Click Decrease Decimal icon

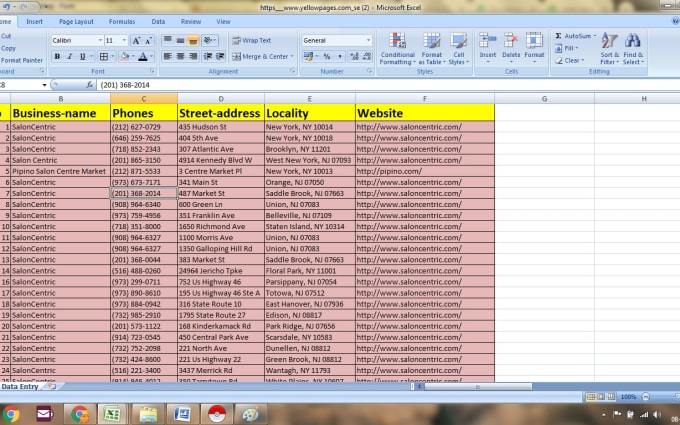coord(367,56)
